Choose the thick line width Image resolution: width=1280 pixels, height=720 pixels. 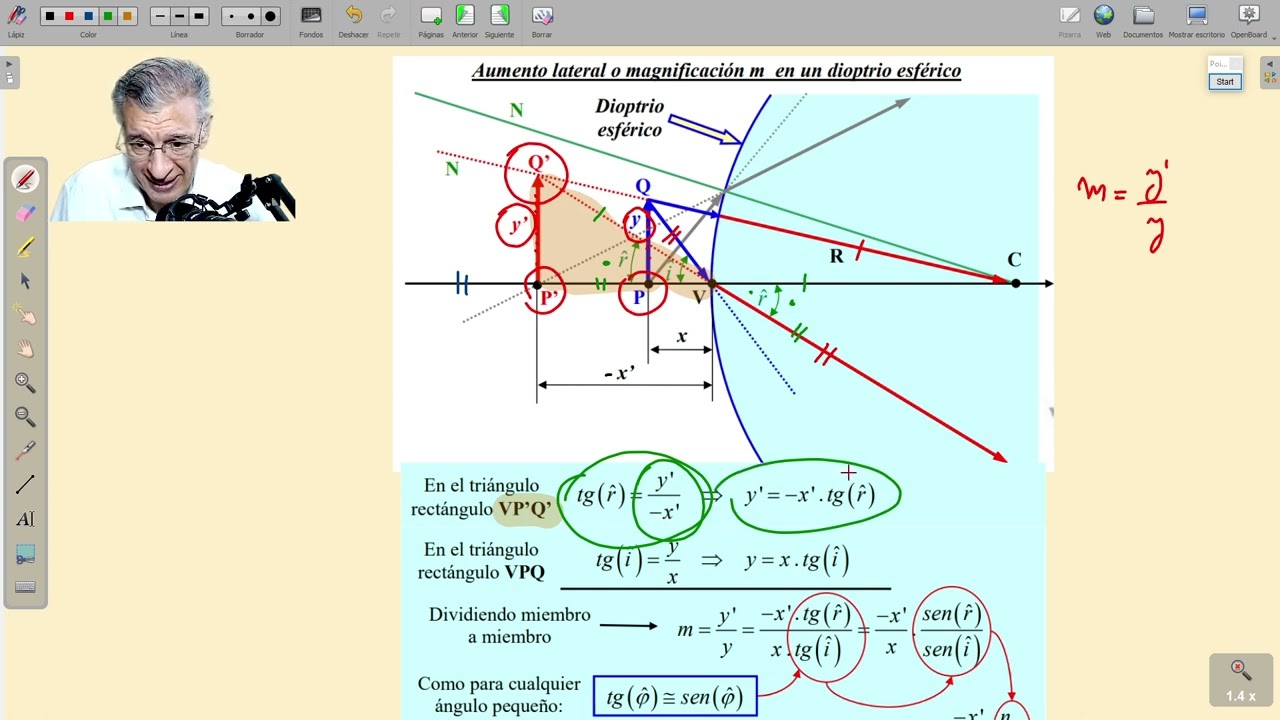198,16
